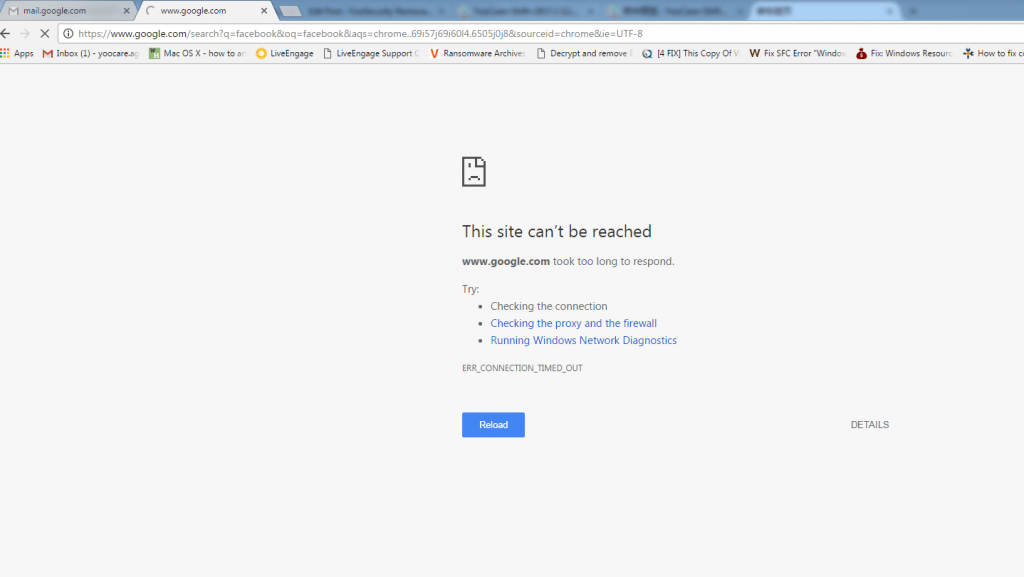Screen dimensions: 1024x577
Task: Click the WordPress icon on Fix SFC Error bookmark
Action: point(754,53)
